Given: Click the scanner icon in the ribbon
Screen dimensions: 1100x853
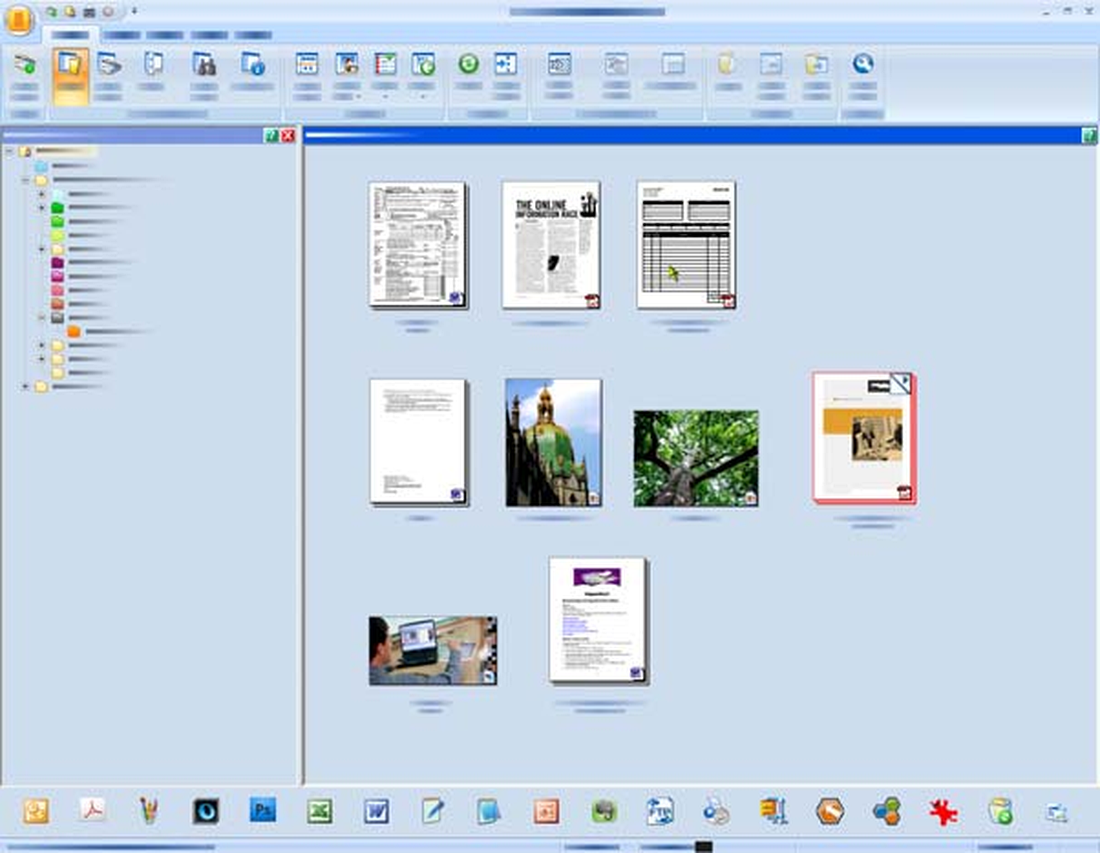Looking at the screenshot, I should [109, 65].
